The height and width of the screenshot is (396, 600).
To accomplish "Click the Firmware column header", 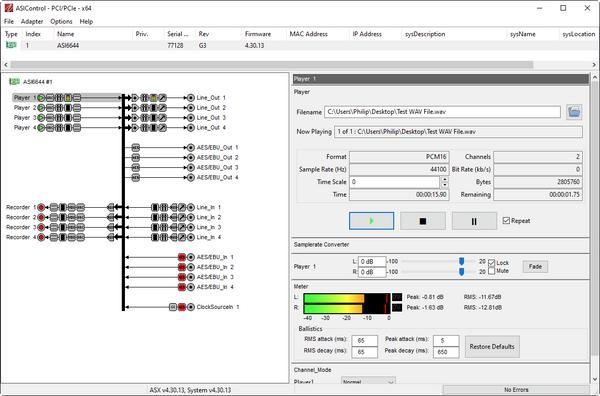I will 263,34.
